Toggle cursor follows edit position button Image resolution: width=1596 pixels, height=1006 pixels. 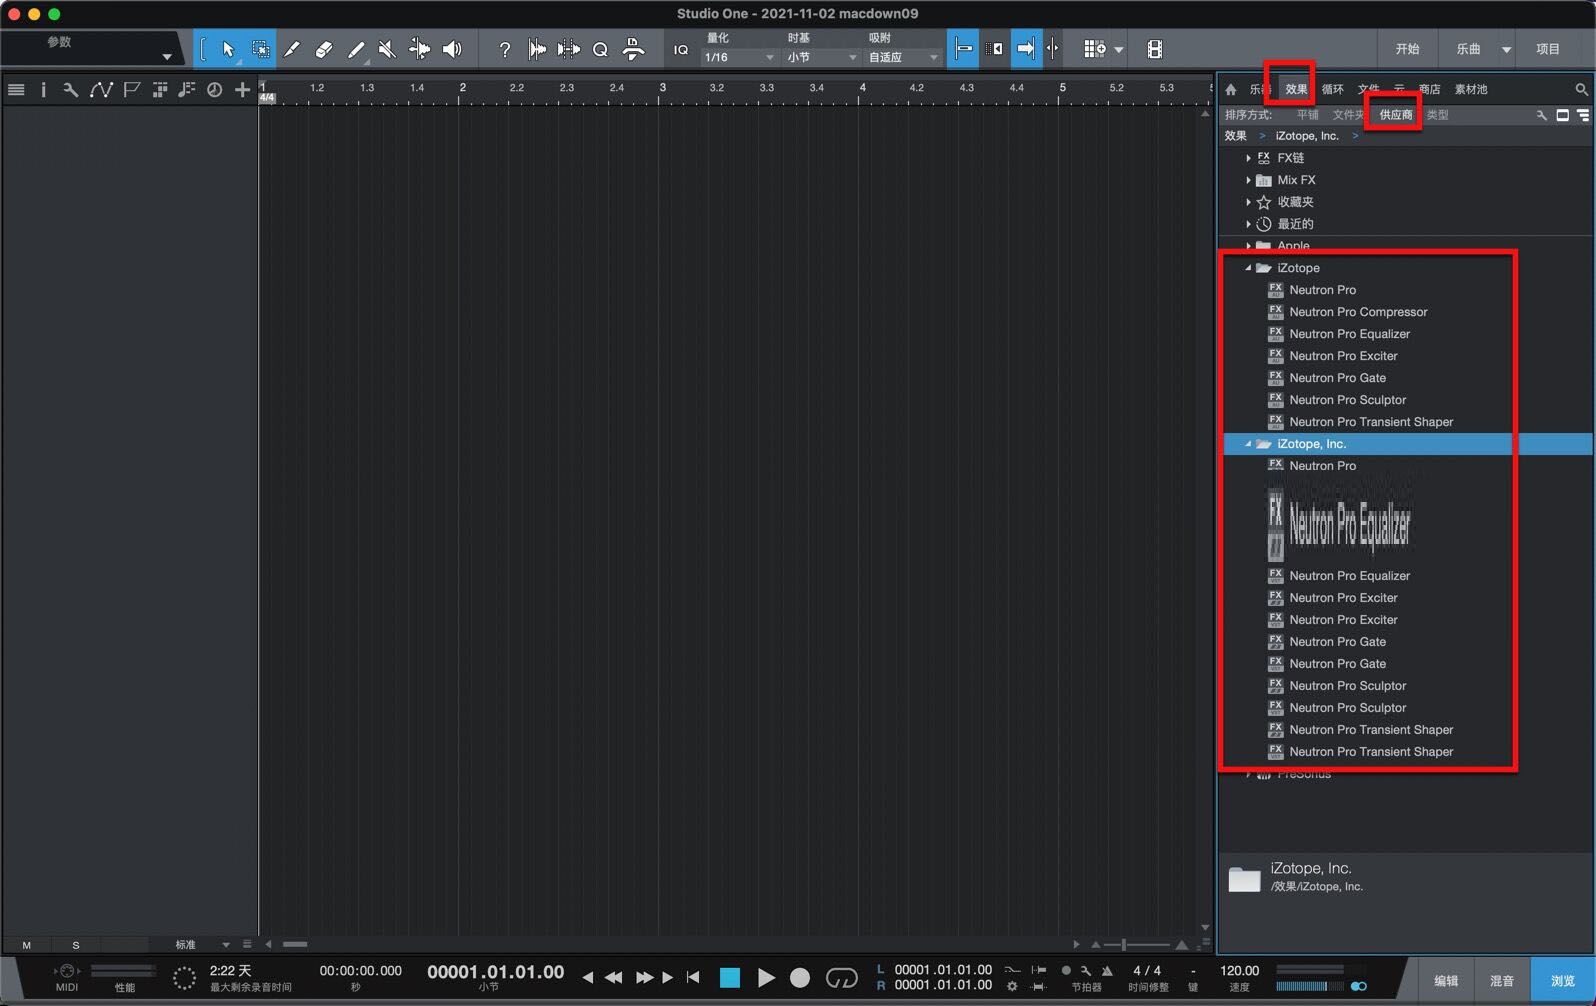pos(1052,49)
